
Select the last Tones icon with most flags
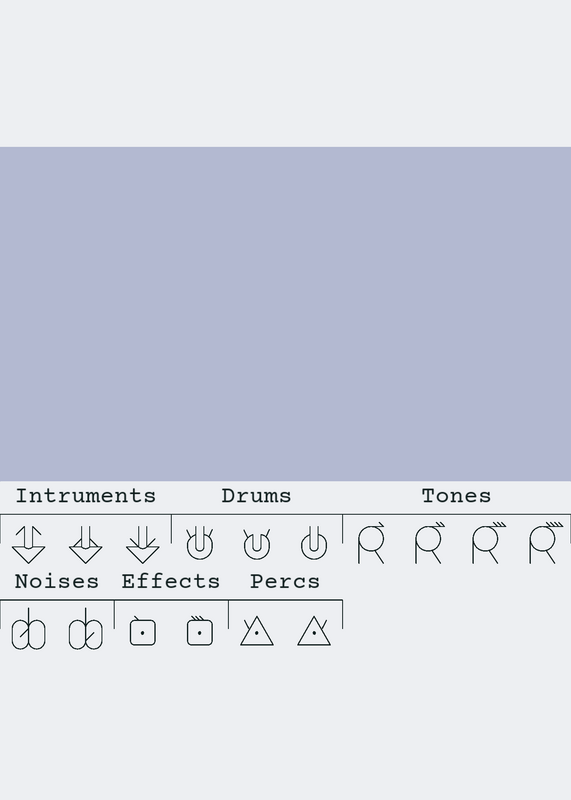point(545,543)
